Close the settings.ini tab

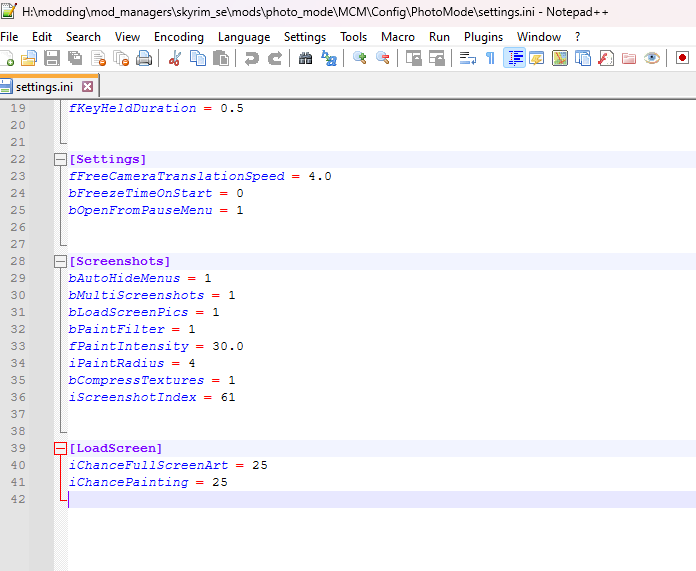point(87,87)
